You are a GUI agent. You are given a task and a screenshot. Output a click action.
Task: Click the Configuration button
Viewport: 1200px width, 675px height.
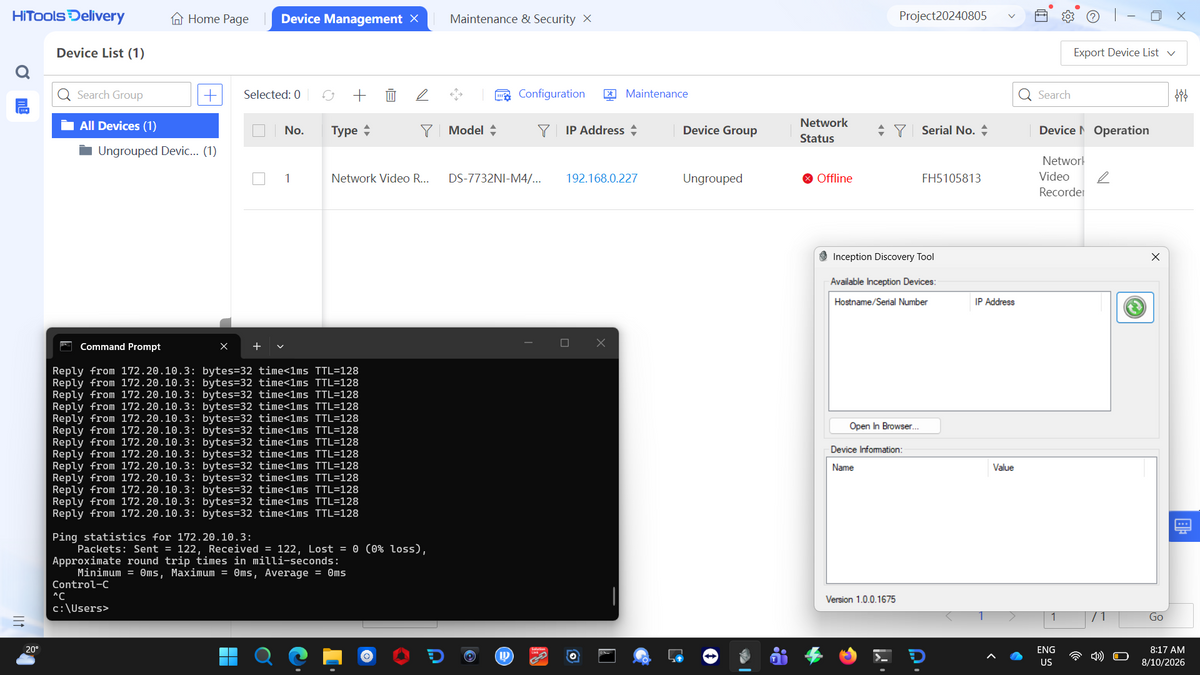pos(540,94)
